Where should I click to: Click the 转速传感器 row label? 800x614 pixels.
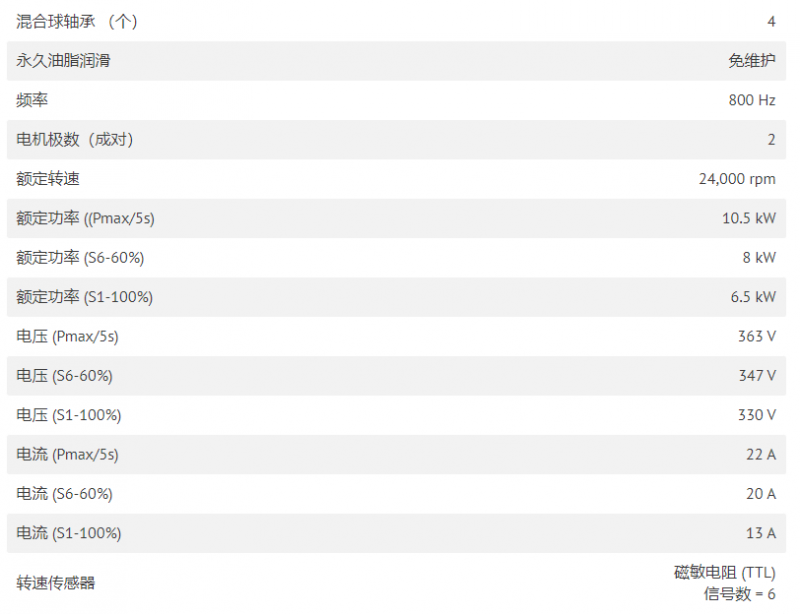(56, 582)
